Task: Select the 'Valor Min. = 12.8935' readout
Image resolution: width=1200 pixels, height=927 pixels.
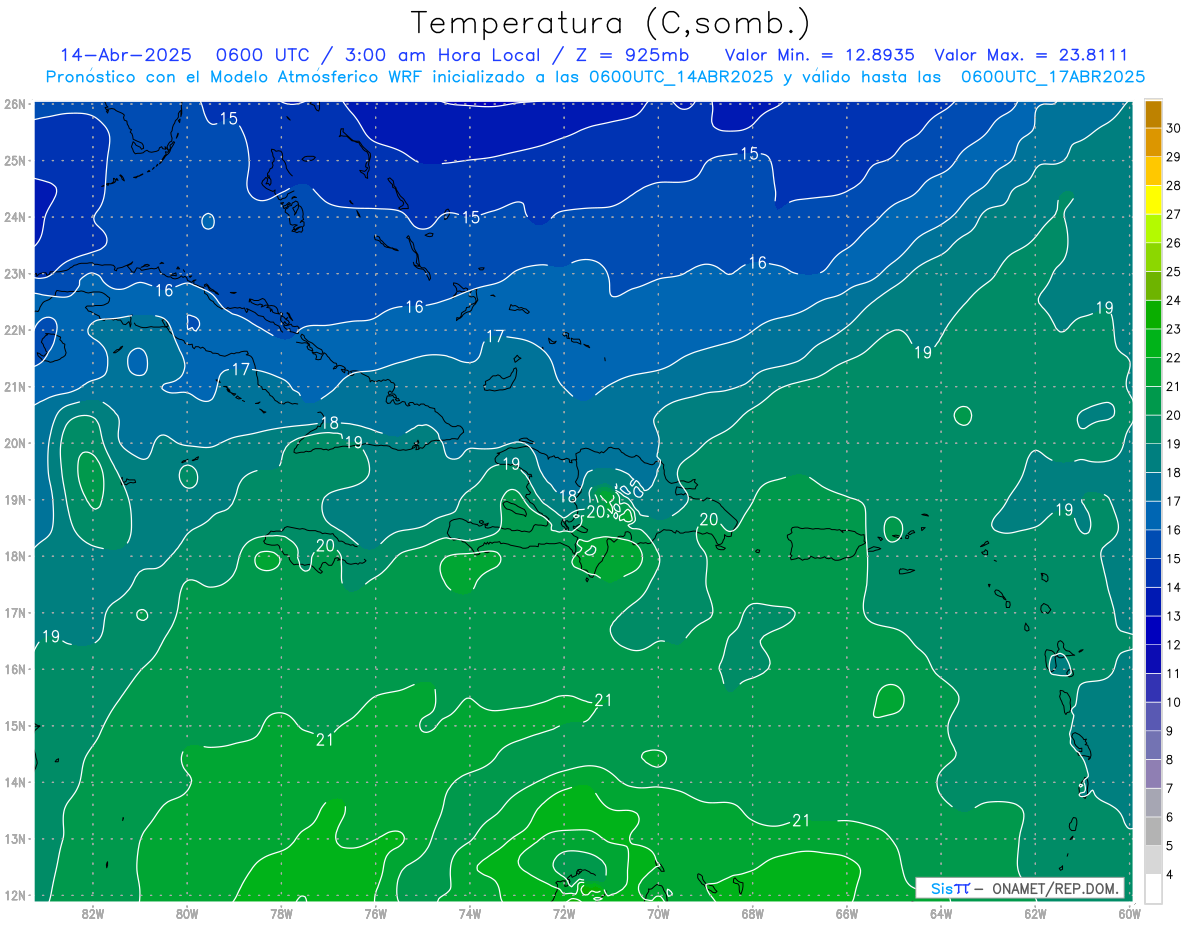Action: point(820,55)
